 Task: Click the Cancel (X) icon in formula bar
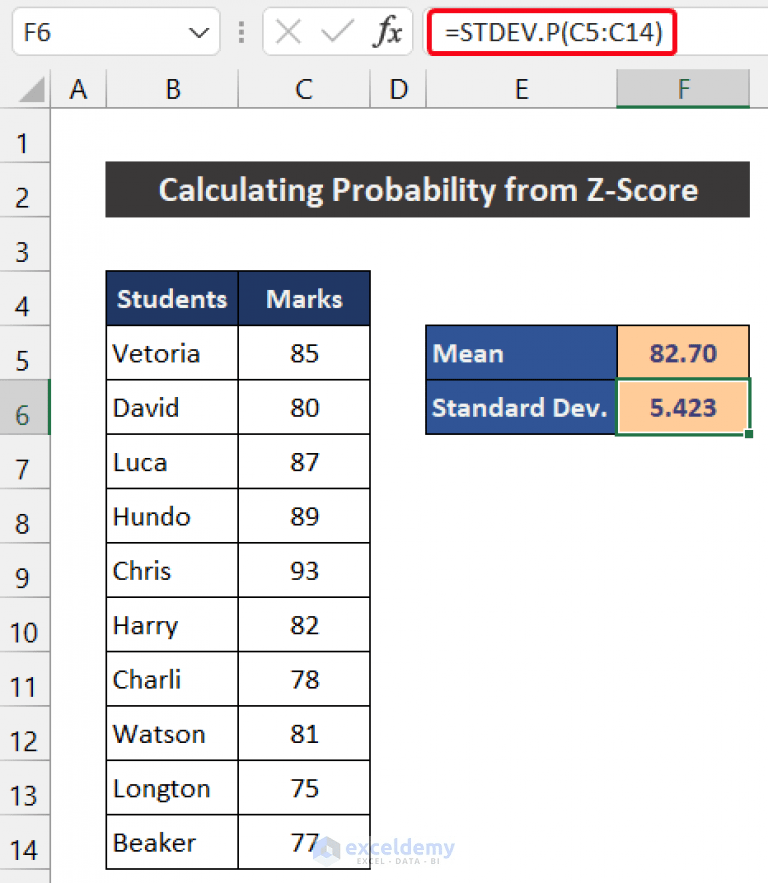(288, 32)
